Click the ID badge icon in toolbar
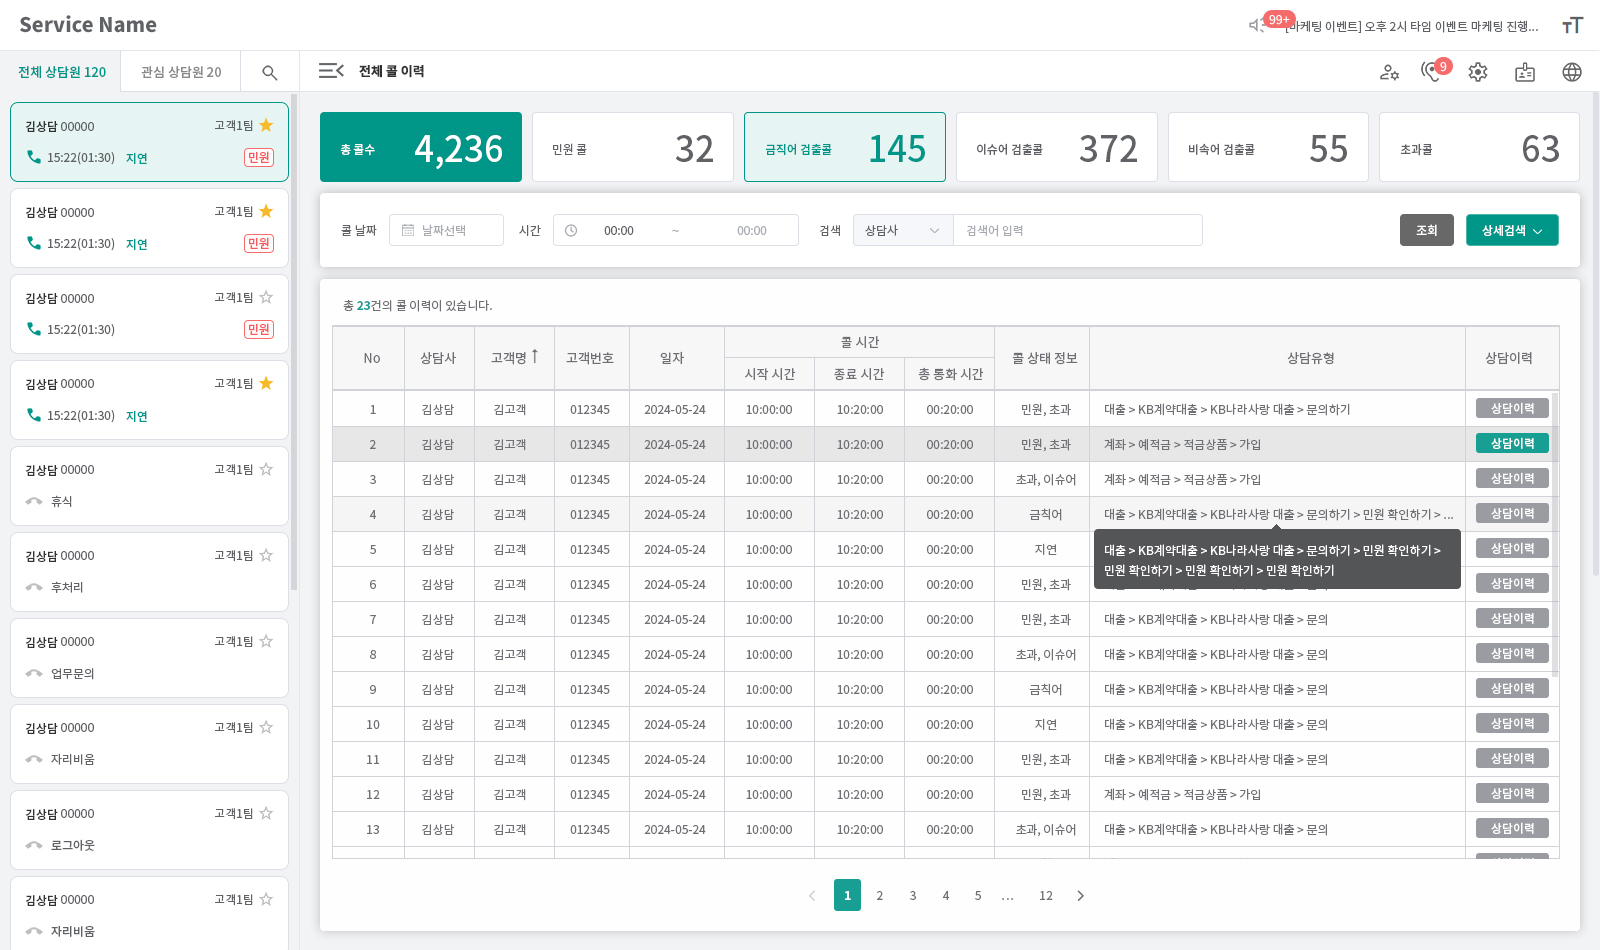Screen dimensions: 1600x950 (1525, 72)
